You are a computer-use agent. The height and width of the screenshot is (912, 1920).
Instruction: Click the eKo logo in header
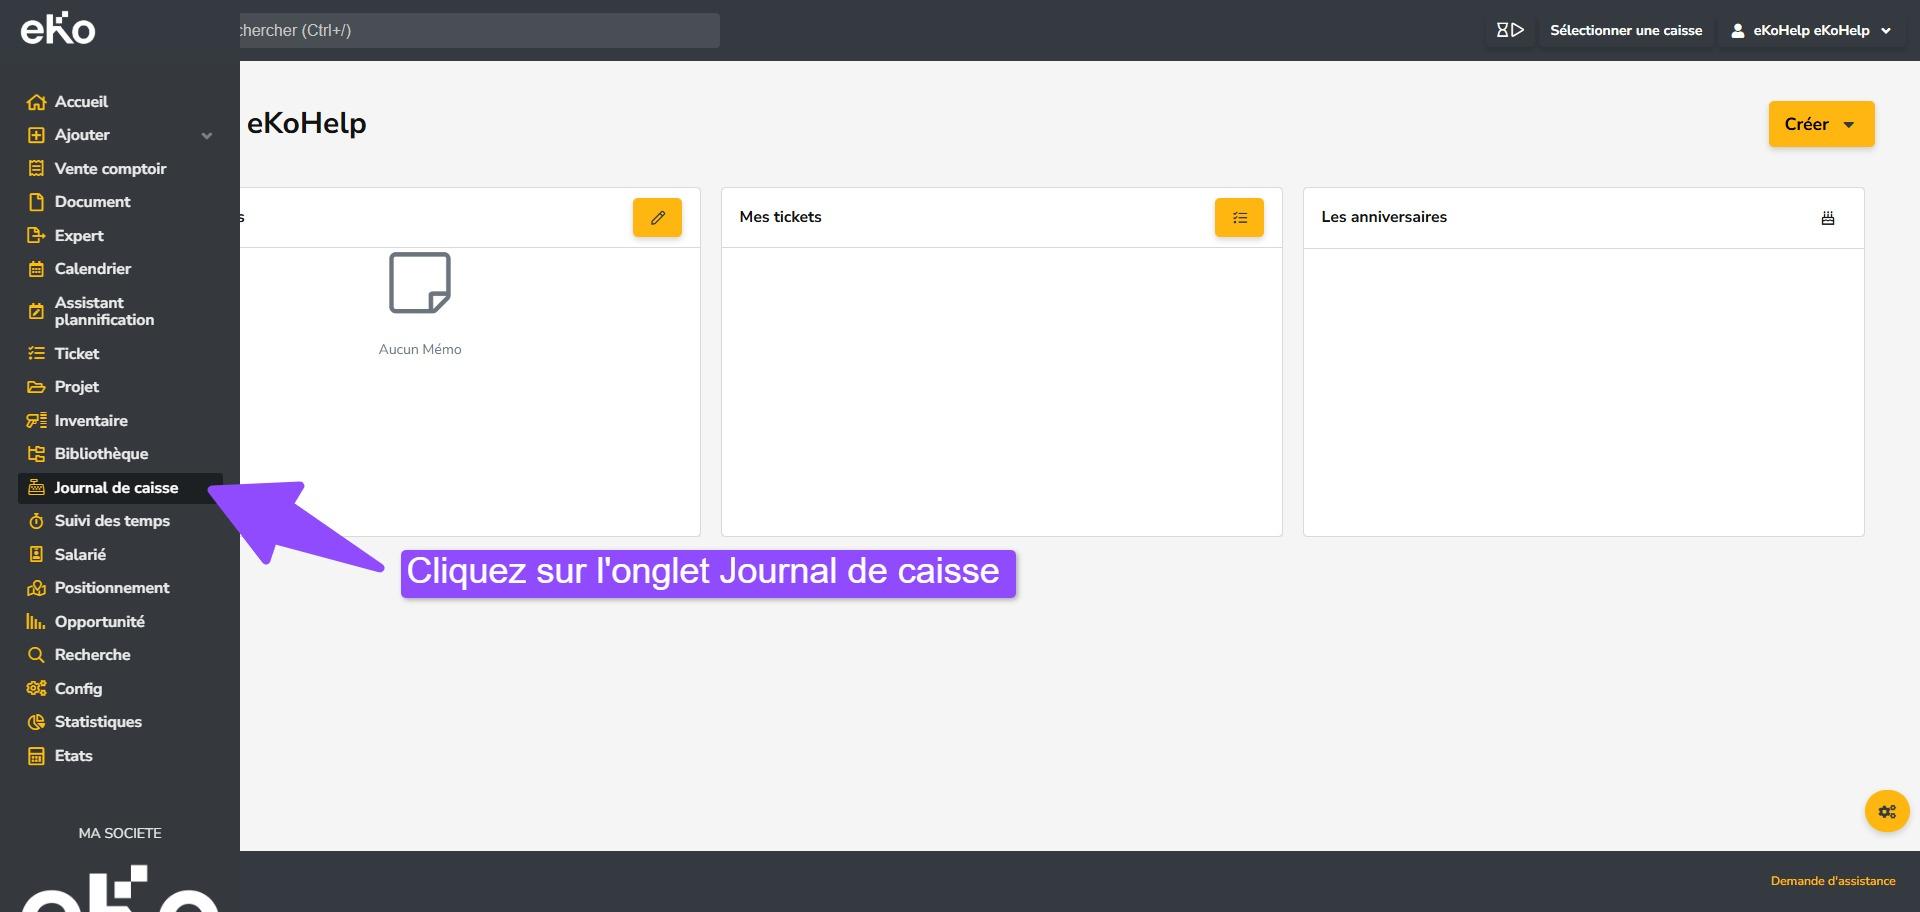point(58,29)
